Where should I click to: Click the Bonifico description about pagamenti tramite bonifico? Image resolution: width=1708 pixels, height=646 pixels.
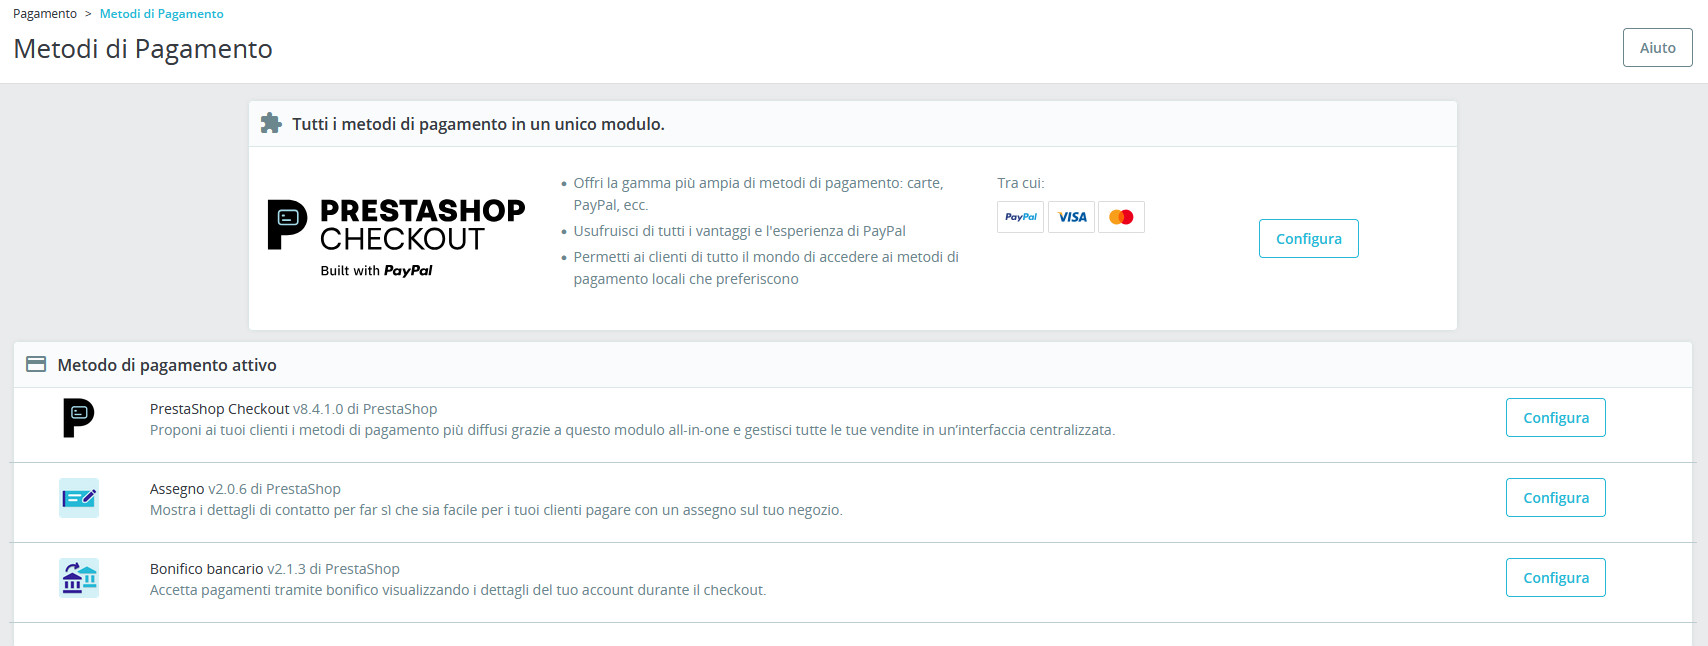tap(458, 590)
